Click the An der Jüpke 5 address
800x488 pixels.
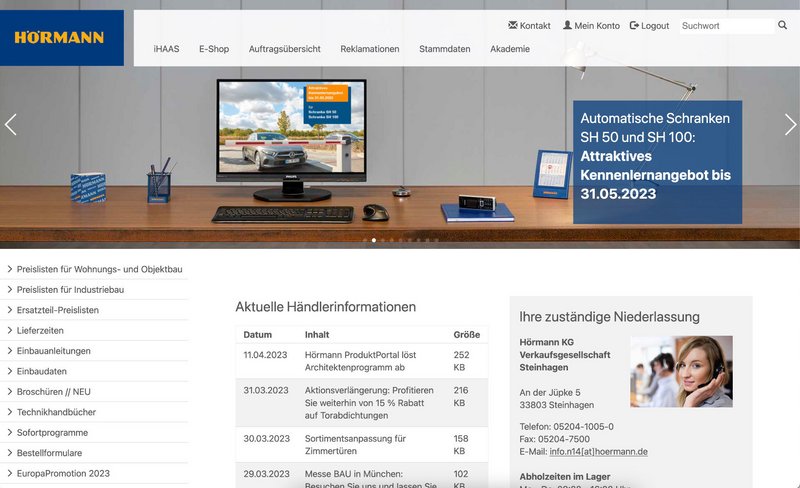[x=549, y=393]
